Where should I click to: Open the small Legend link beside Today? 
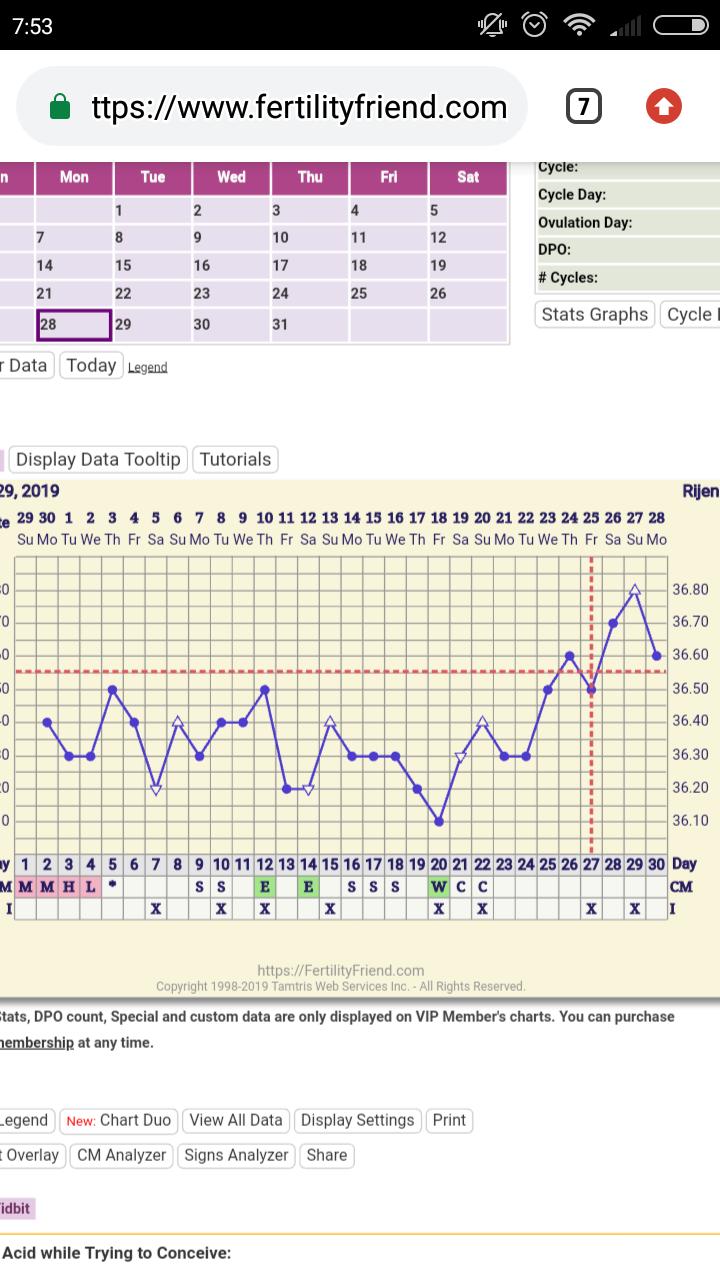[x=147, y=368]
